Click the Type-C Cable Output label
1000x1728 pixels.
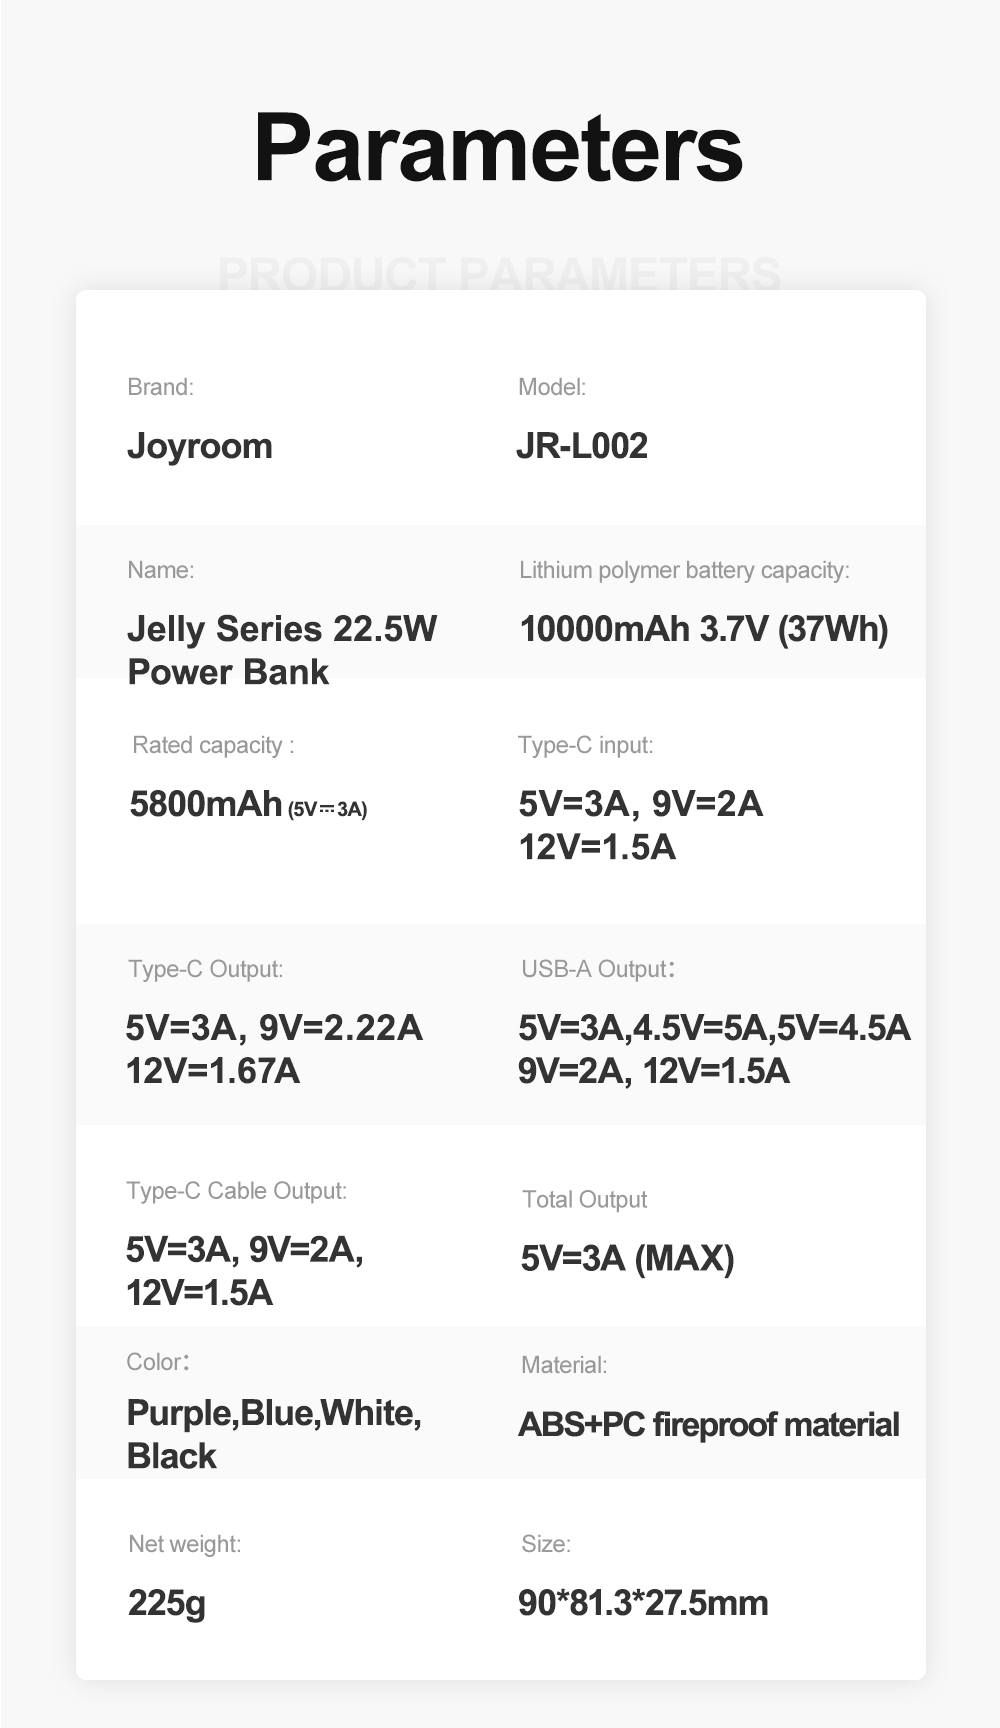pyautogui.click(x=236, y=1191)
